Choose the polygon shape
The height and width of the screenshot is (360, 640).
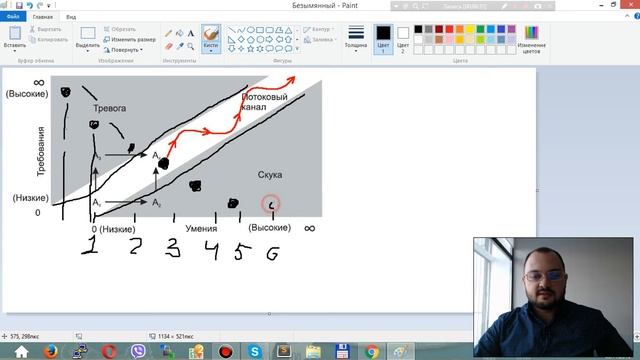click(279, 30)
